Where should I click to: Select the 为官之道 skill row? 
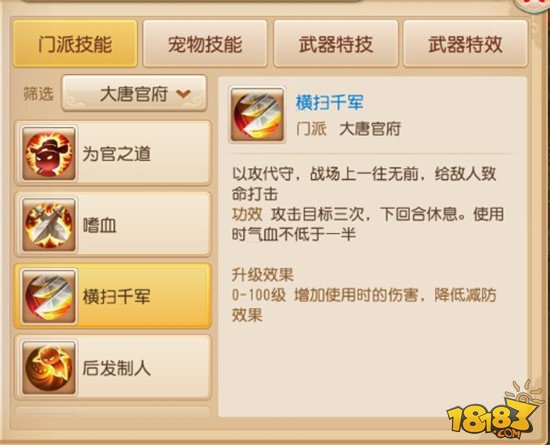click(x=113, y=154)
